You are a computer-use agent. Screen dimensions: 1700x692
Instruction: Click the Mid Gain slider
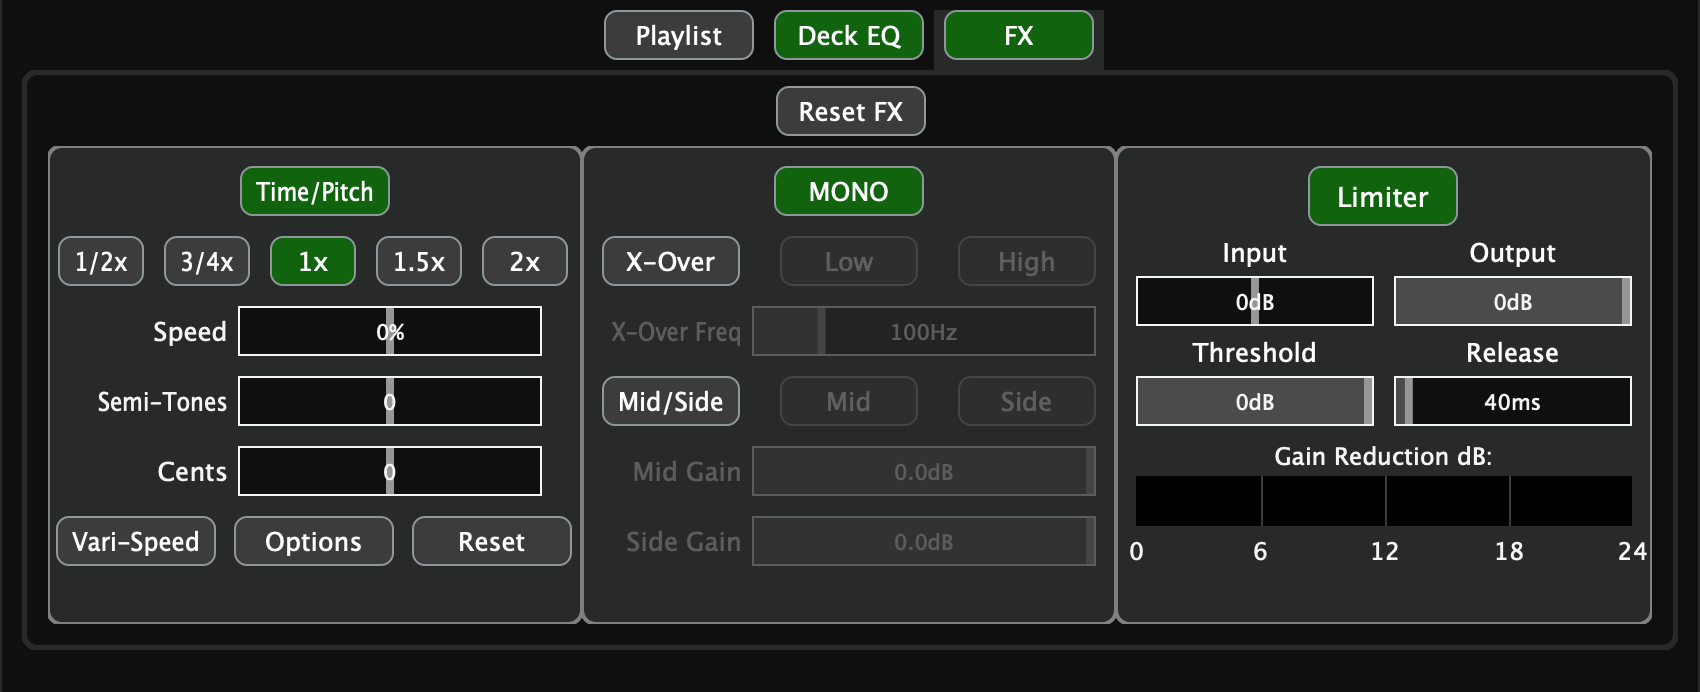924,471
